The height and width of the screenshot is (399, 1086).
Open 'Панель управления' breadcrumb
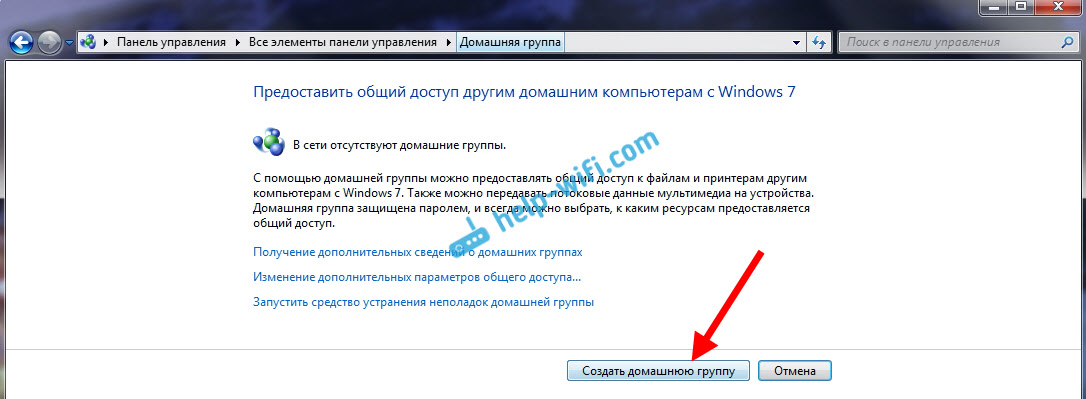tap(171, 42)
